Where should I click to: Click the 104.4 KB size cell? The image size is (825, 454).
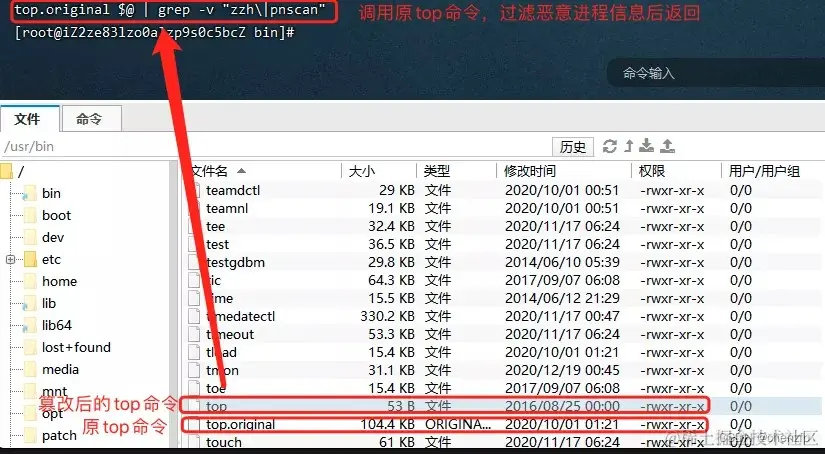[387, 424]
